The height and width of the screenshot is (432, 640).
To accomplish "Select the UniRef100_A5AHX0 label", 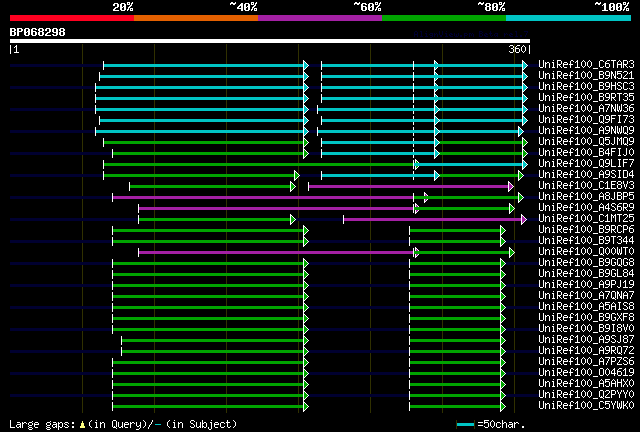I will [x=586, y=384].
